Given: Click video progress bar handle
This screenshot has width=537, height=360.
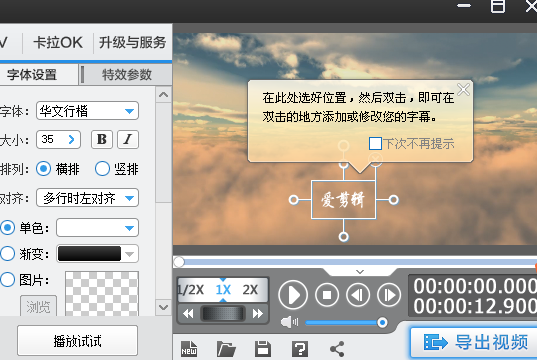Looking at the screenshot, I should point(179,262).
